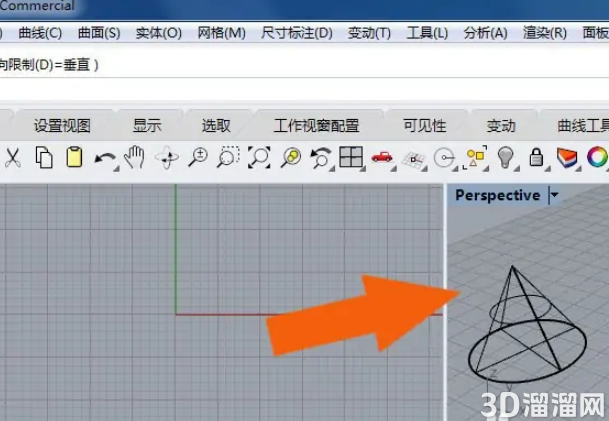
Task: Click the Four Viewports layout icon
Action: point(351,157)
